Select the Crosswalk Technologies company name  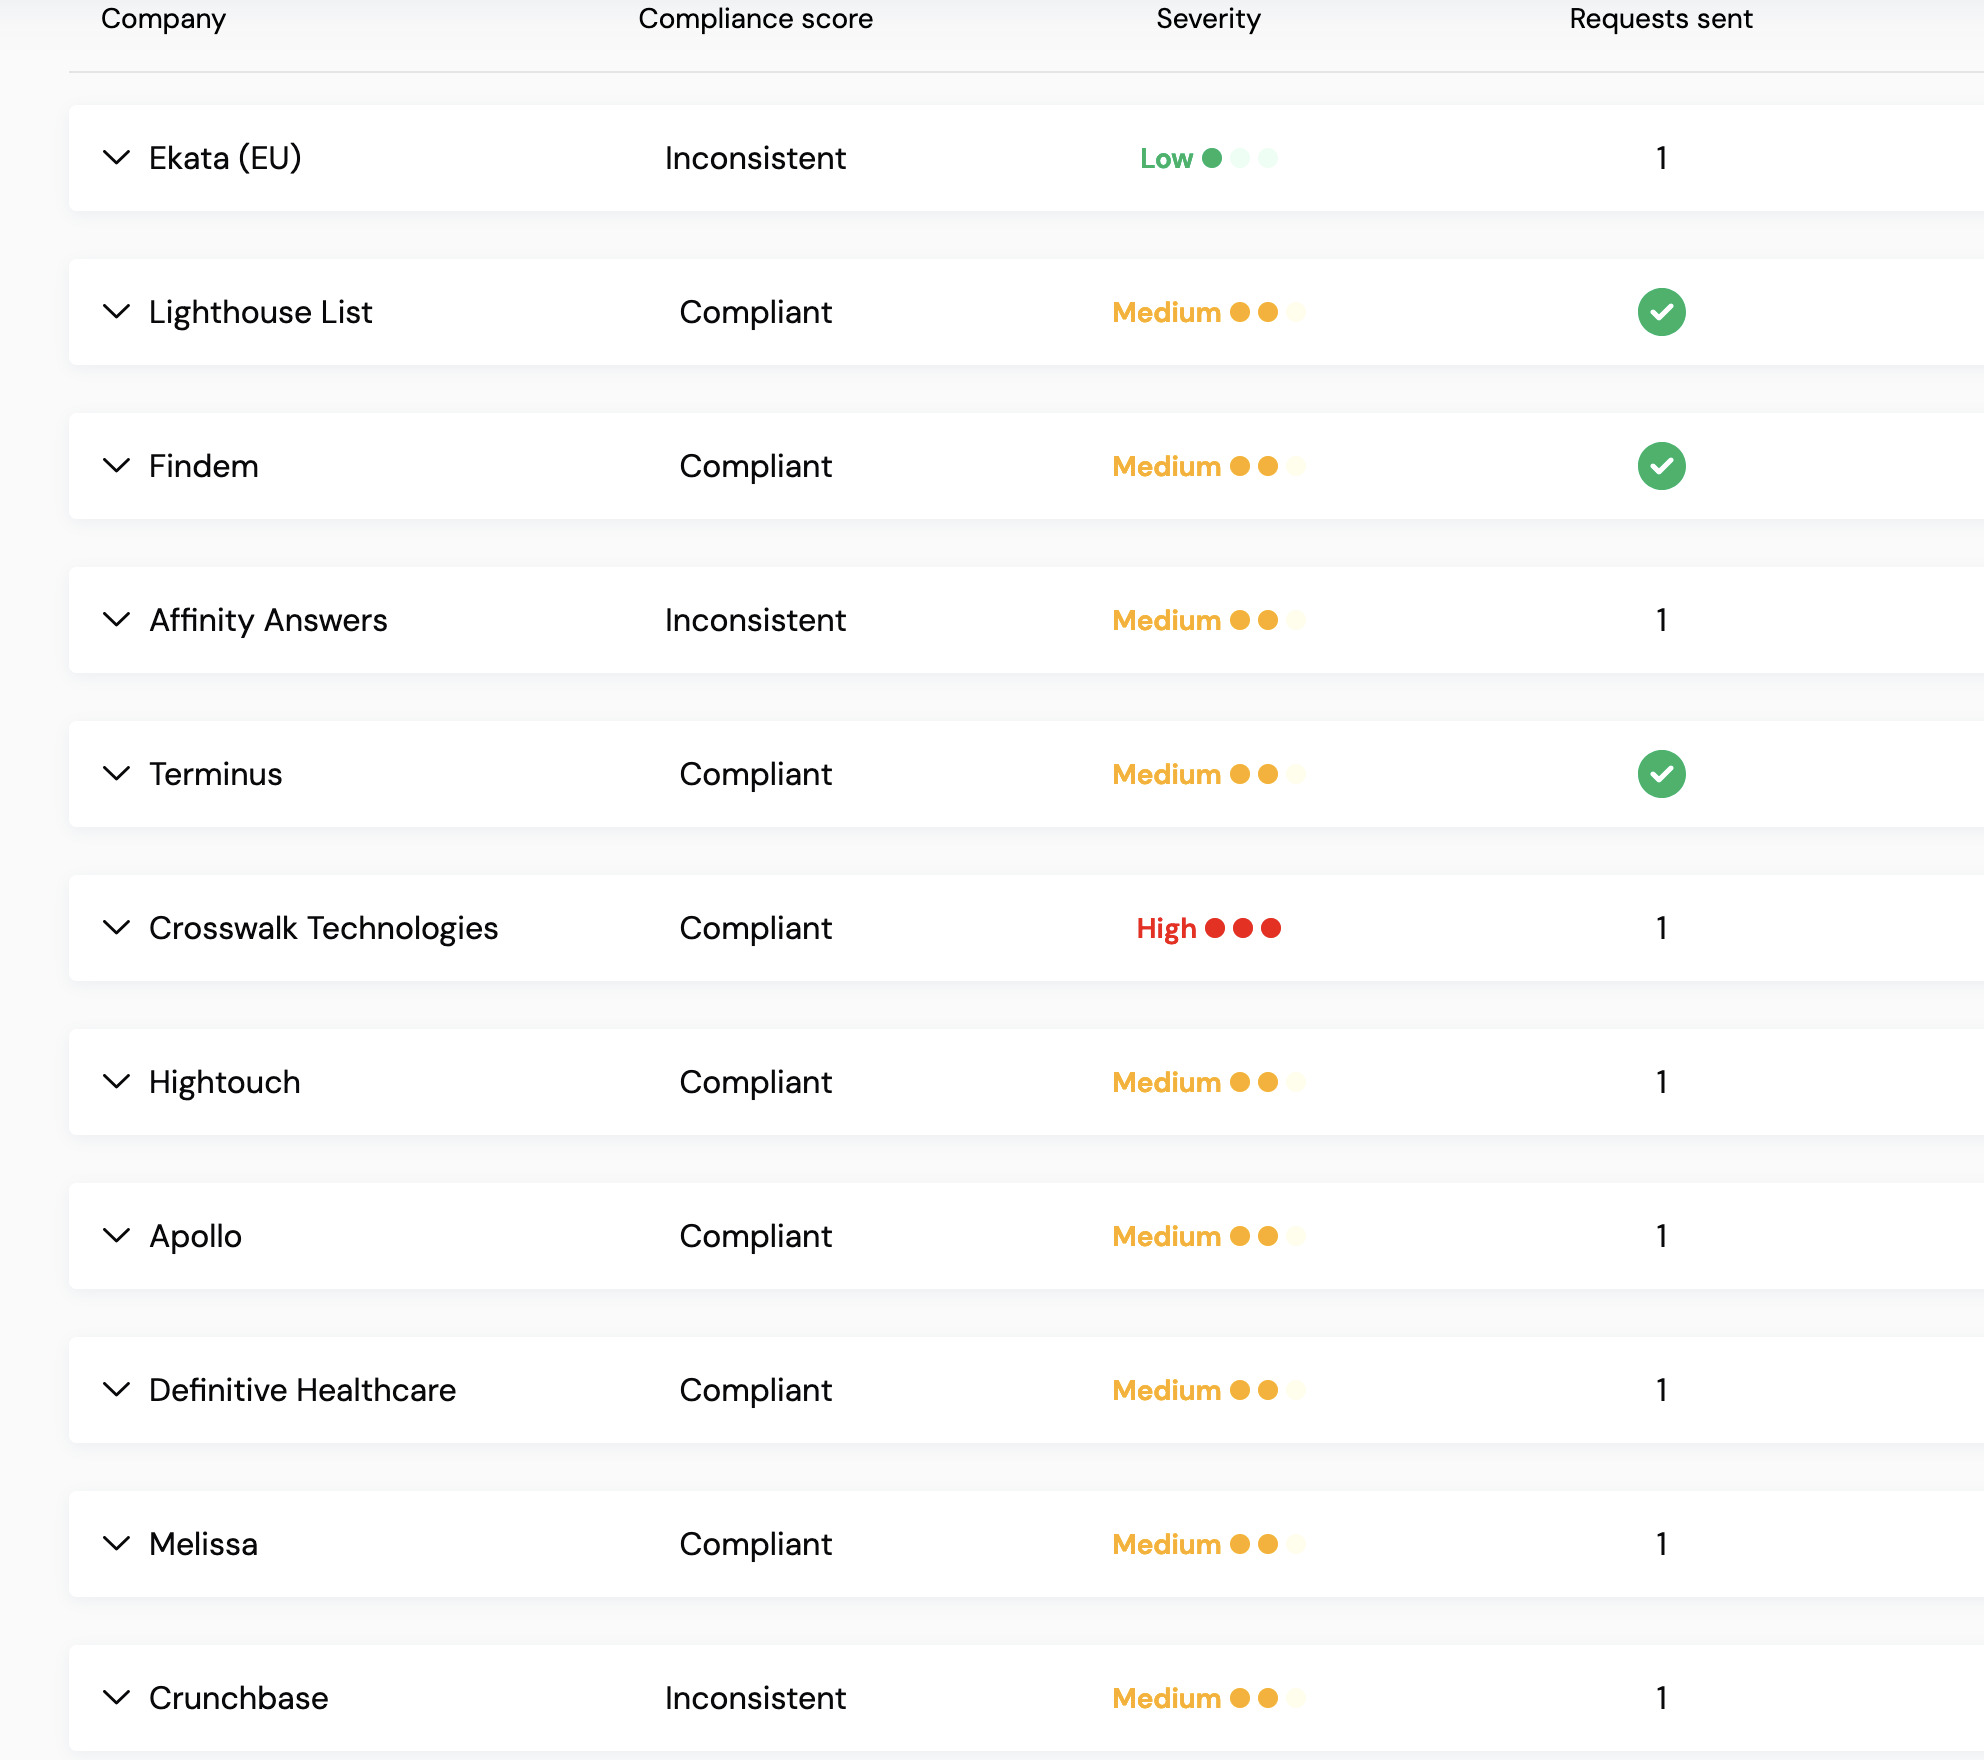(x=323, y=928)
